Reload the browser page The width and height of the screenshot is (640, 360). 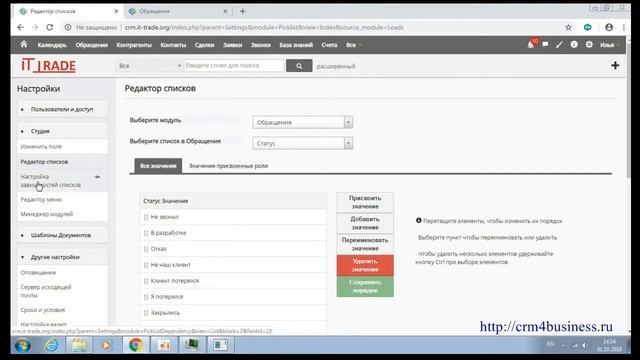pos(50,27)
